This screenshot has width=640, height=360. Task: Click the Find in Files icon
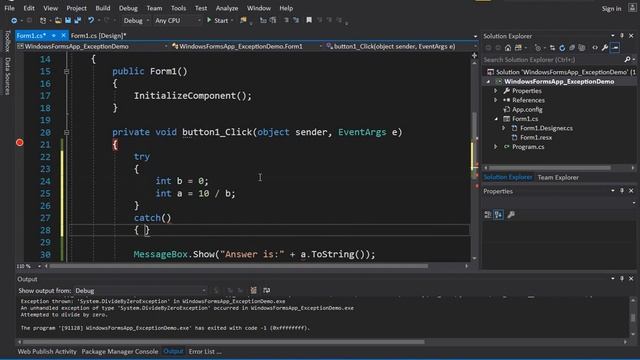(x=243, y=20)
